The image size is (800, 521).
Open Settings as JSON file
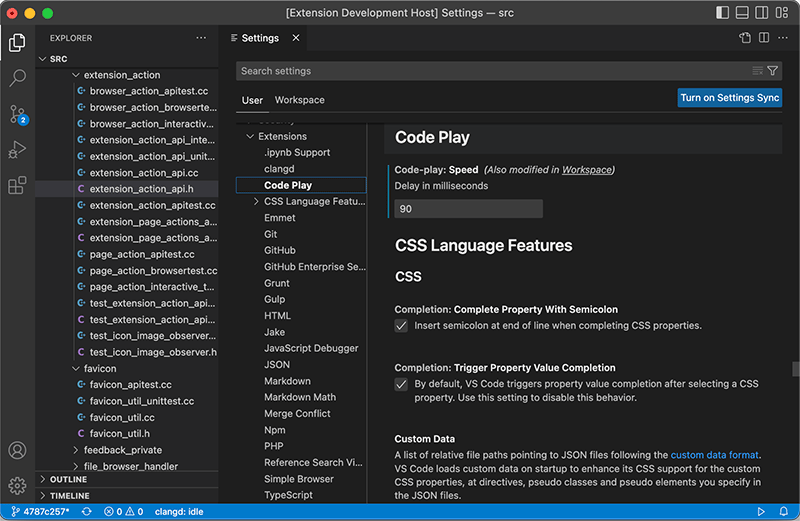(745, 38)
